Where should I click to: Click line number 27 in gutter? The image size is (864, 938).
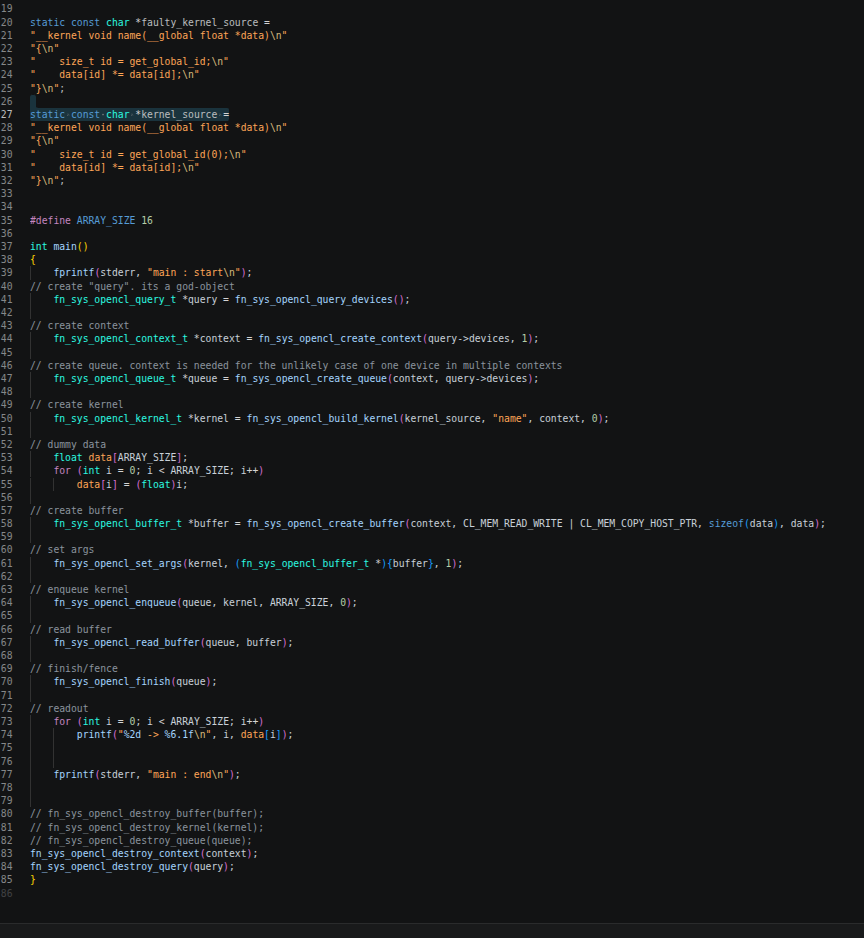7,114
